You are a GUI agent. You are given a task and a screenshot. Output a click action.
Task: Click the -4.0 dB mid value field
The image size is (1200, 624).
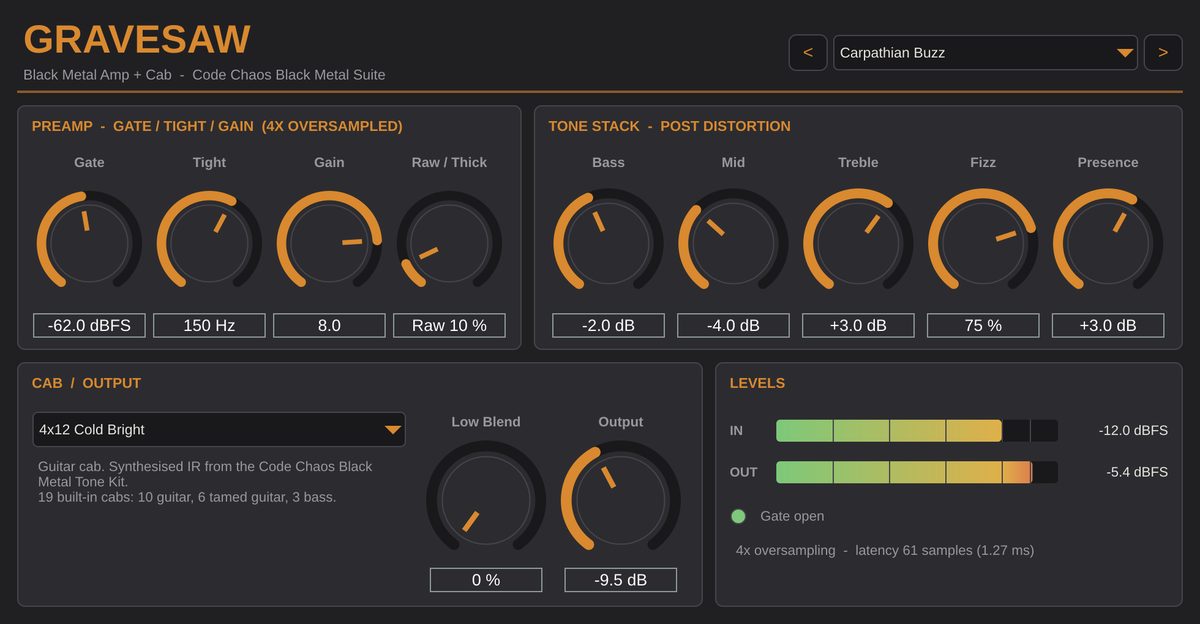733,325
